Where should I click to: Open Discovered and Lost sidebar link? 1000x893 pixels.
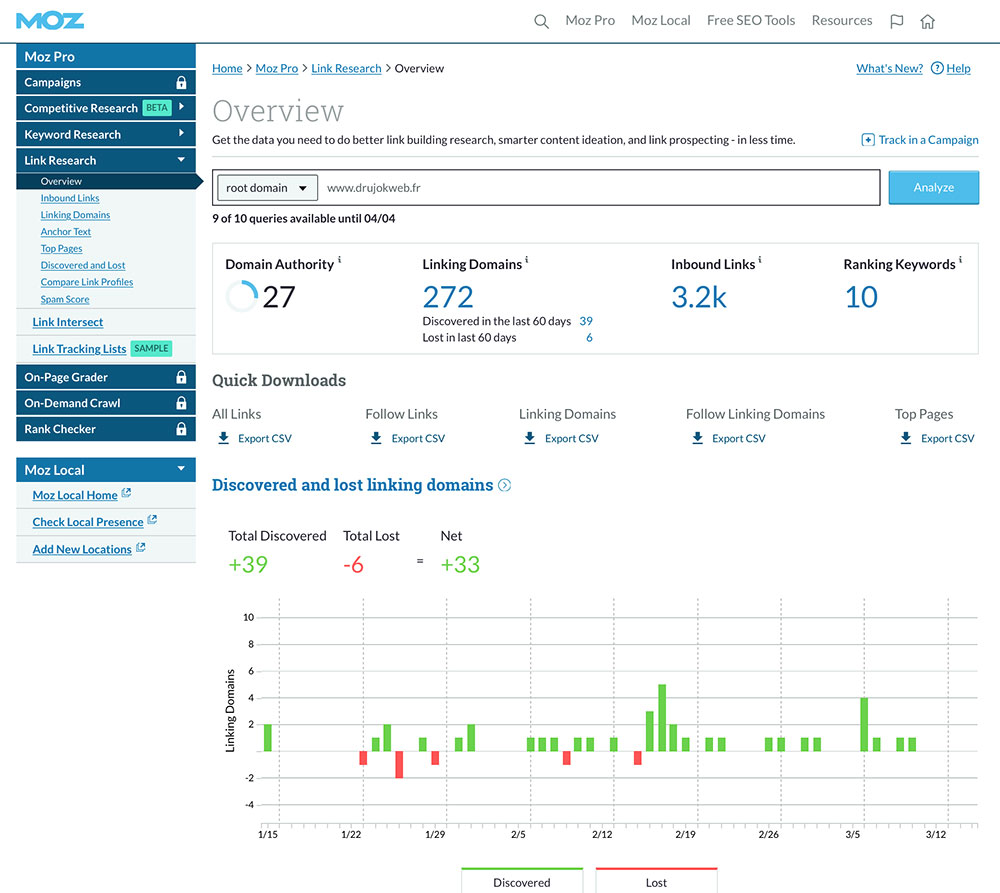[83, 265]
